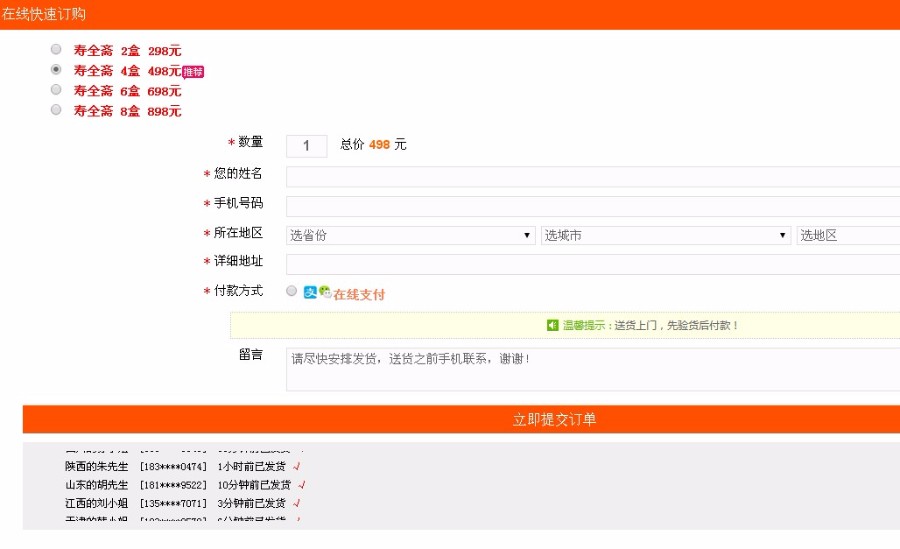This screenshot has height=549, width=900.
Task: Click the 在线支付 label text
Action: [x=359, y=295]
